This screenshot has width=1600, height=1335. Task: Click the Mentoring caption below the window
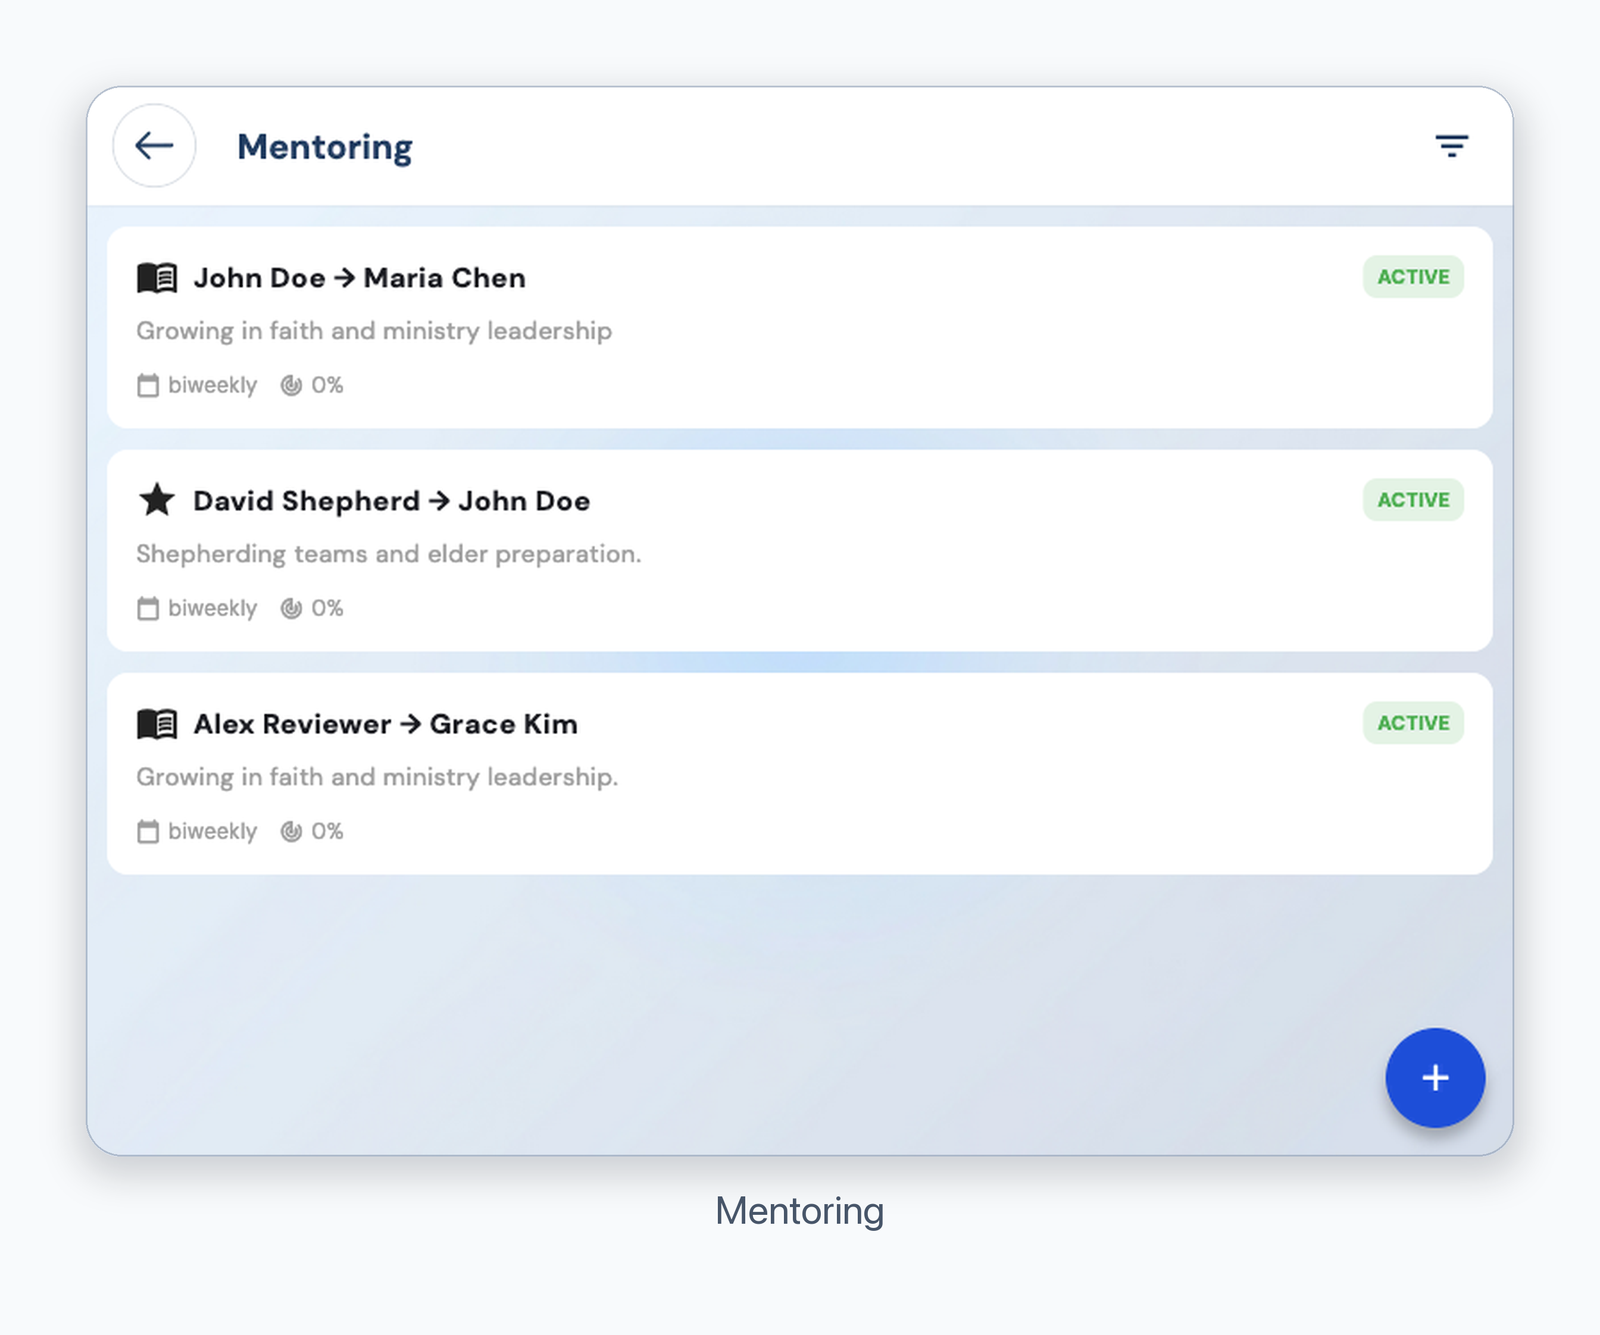[800, 1211]
